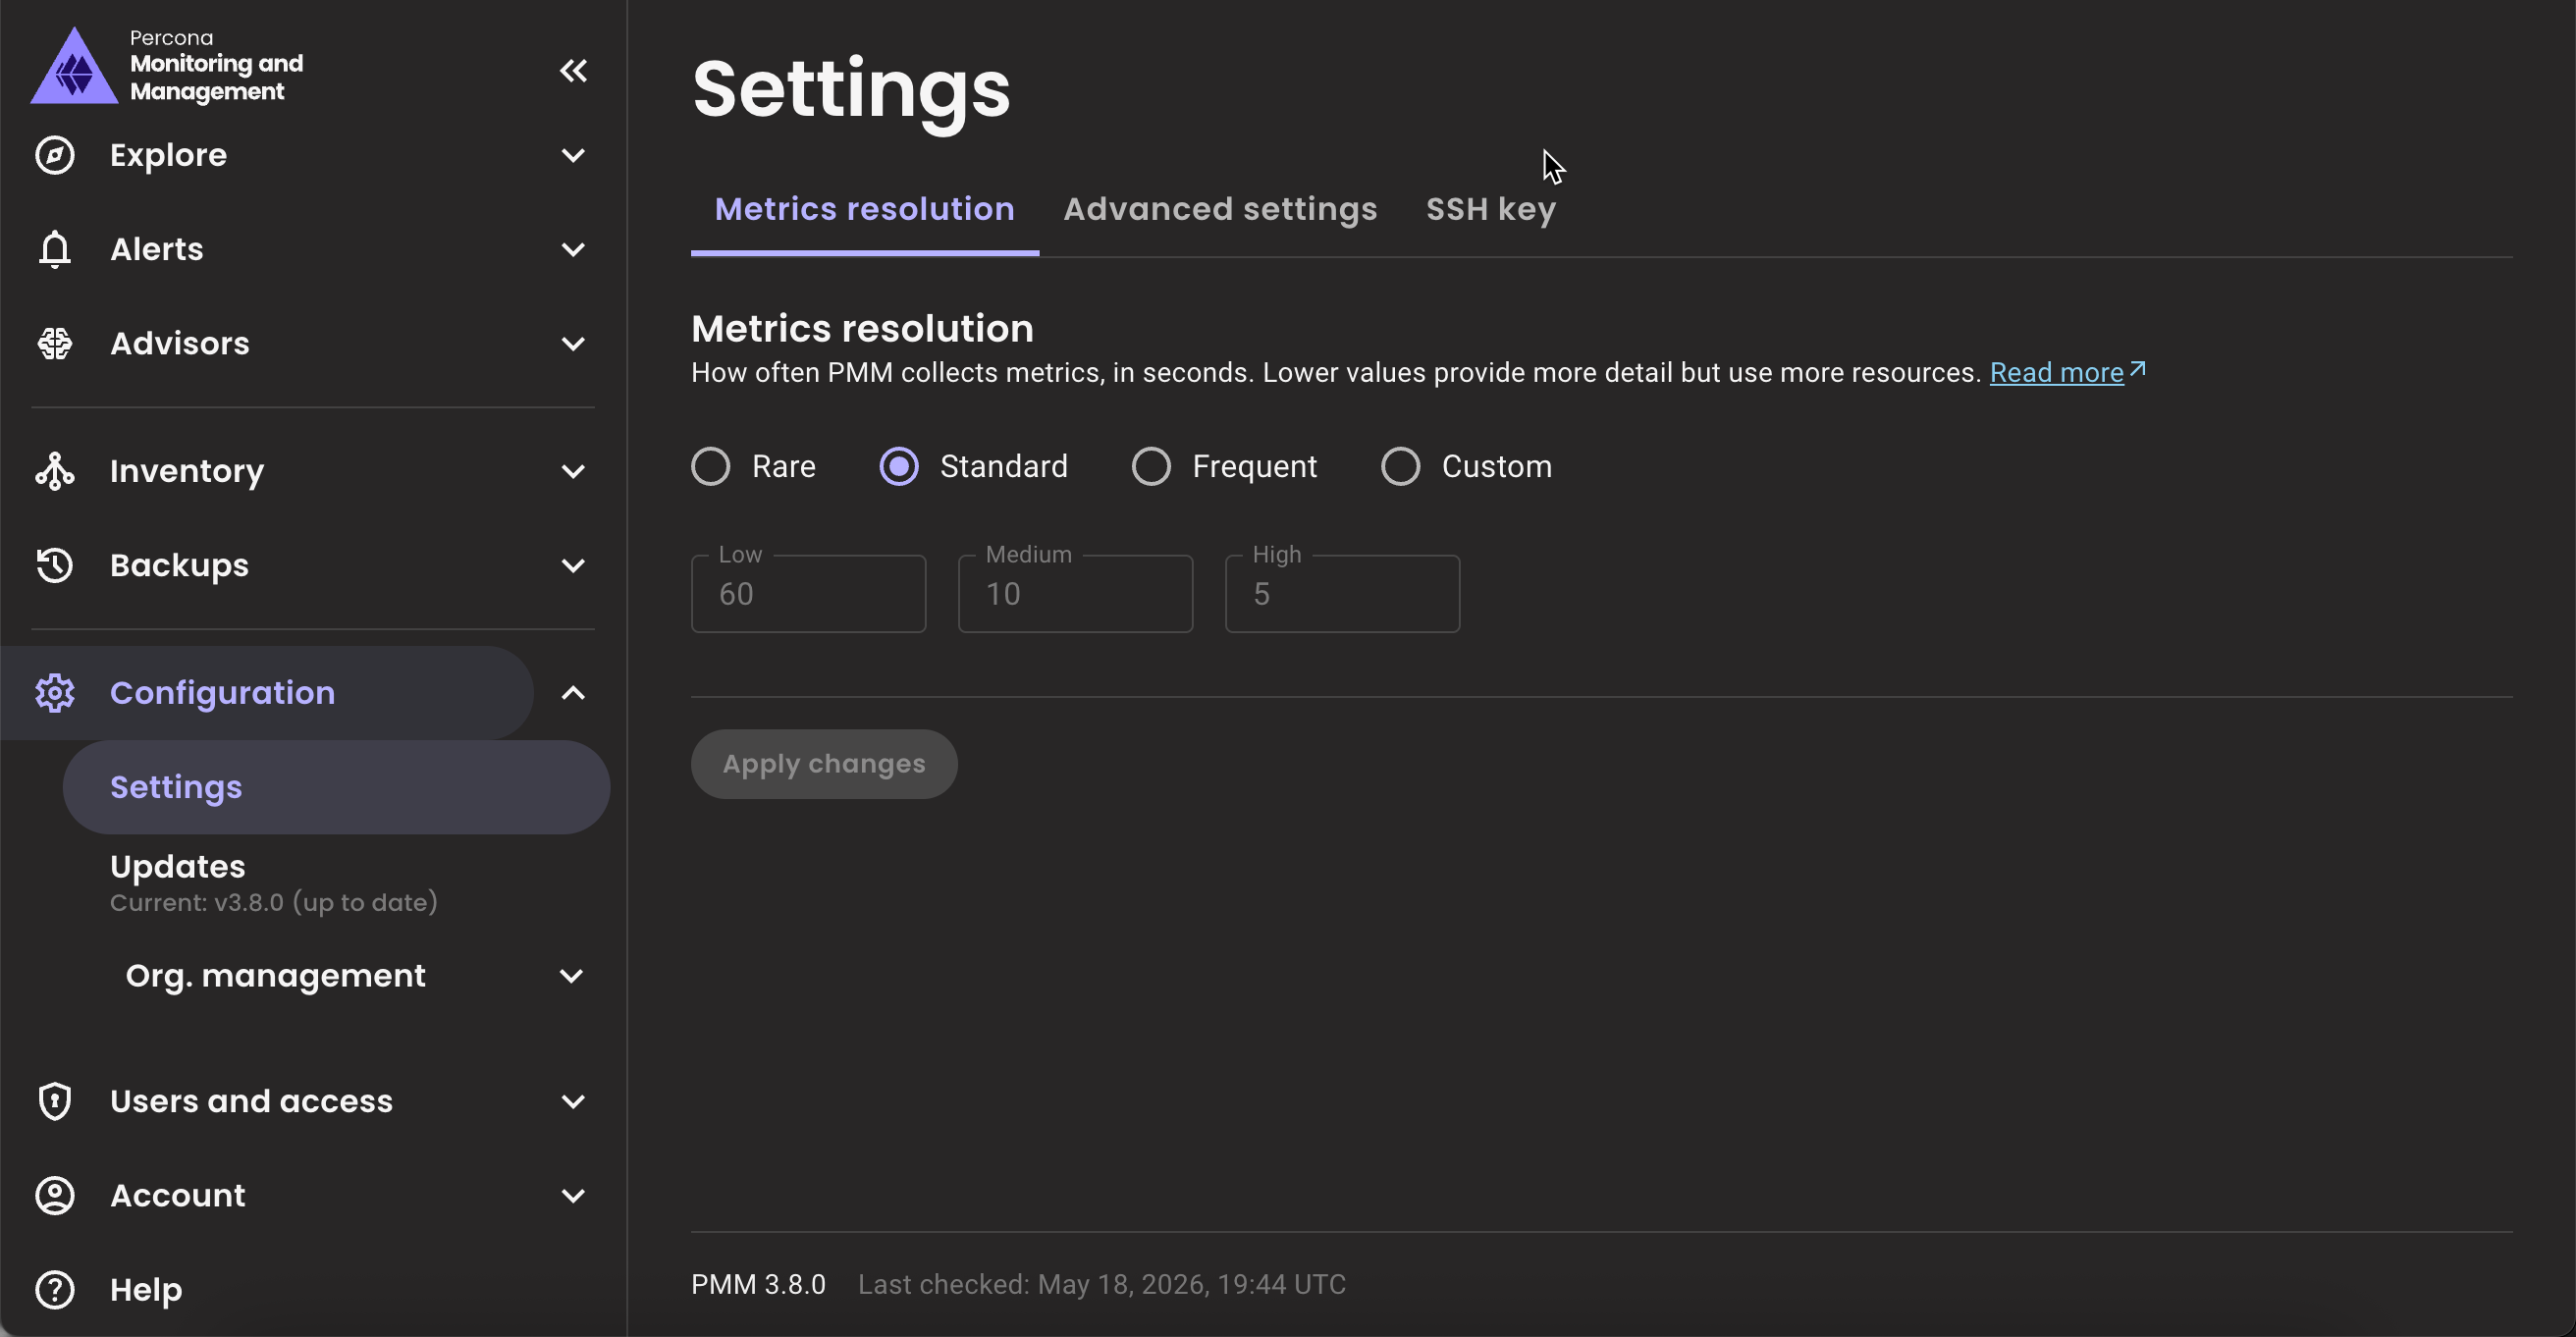Select the Standard resolution option
Screen dimensions: 2576x1337
pos(899,466)
